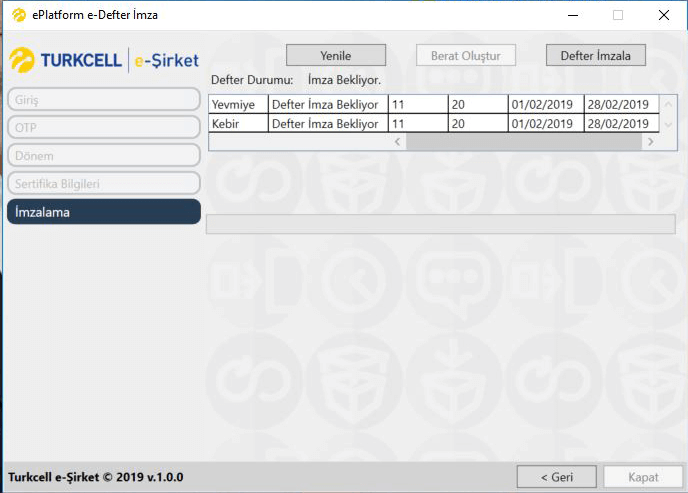Image resolution: width=688 pixels, height=493 pixels.
Task: Open the Giriş step in sidebar
Action: tap(104, 100)
